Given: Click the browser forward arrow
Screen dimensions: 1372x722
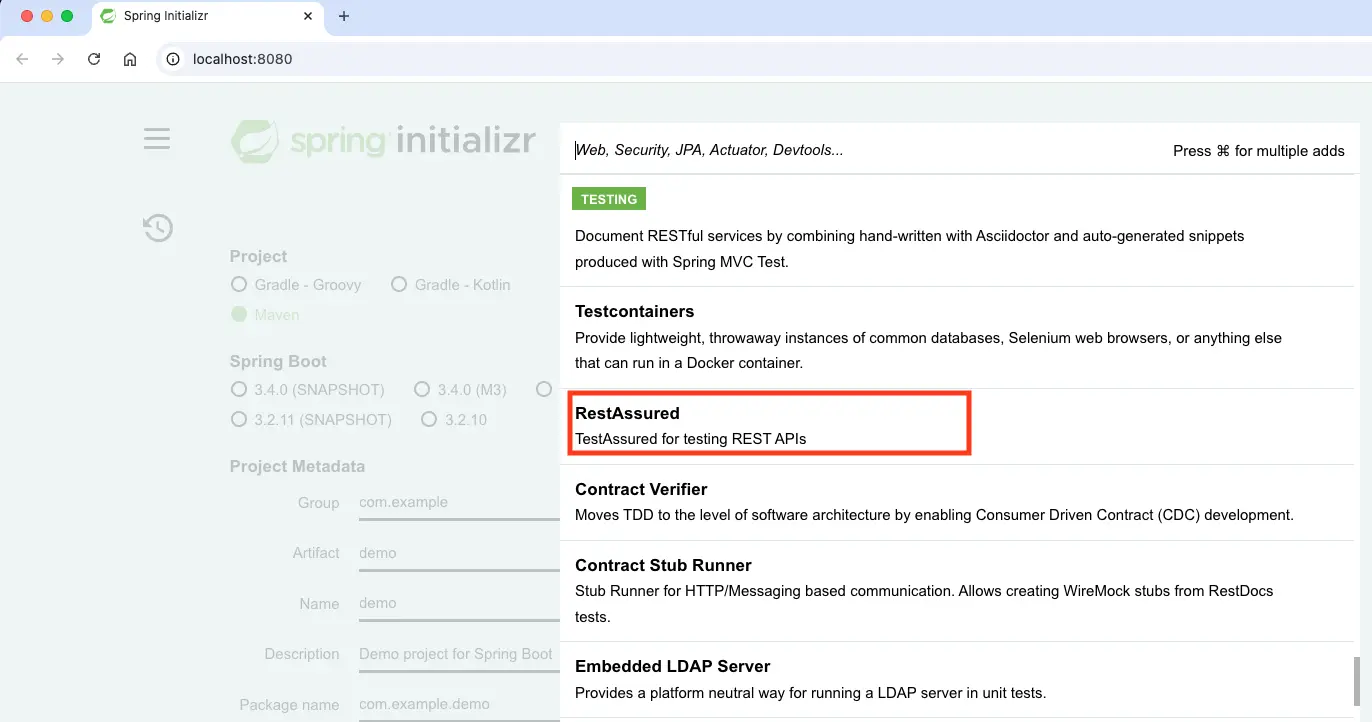Looking at the screenshot, I should click(x=58, y=59).
